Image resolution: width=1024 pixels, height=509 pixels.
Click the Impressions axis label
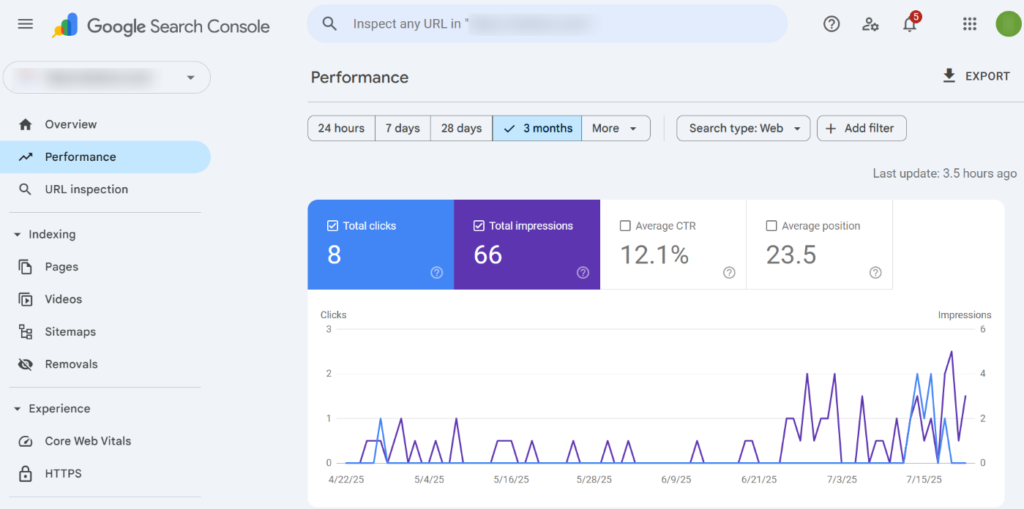pos(965,315)
